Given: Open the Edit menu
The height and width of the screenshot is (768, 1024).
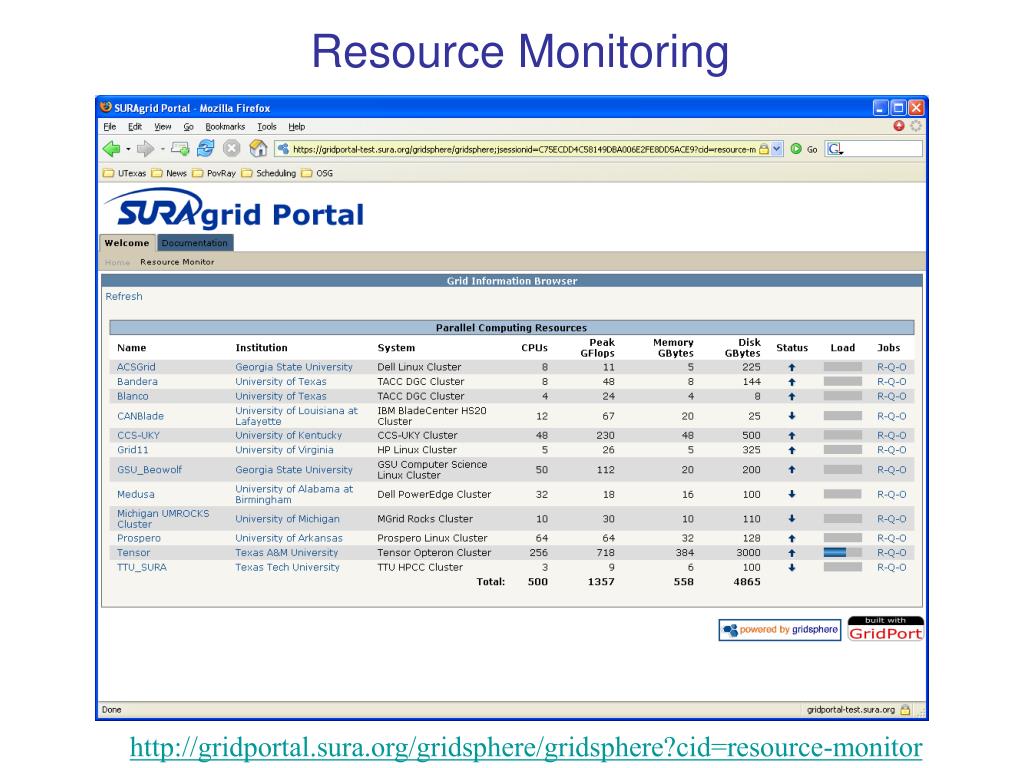Looking at the screenshot, I should point(135,127).
